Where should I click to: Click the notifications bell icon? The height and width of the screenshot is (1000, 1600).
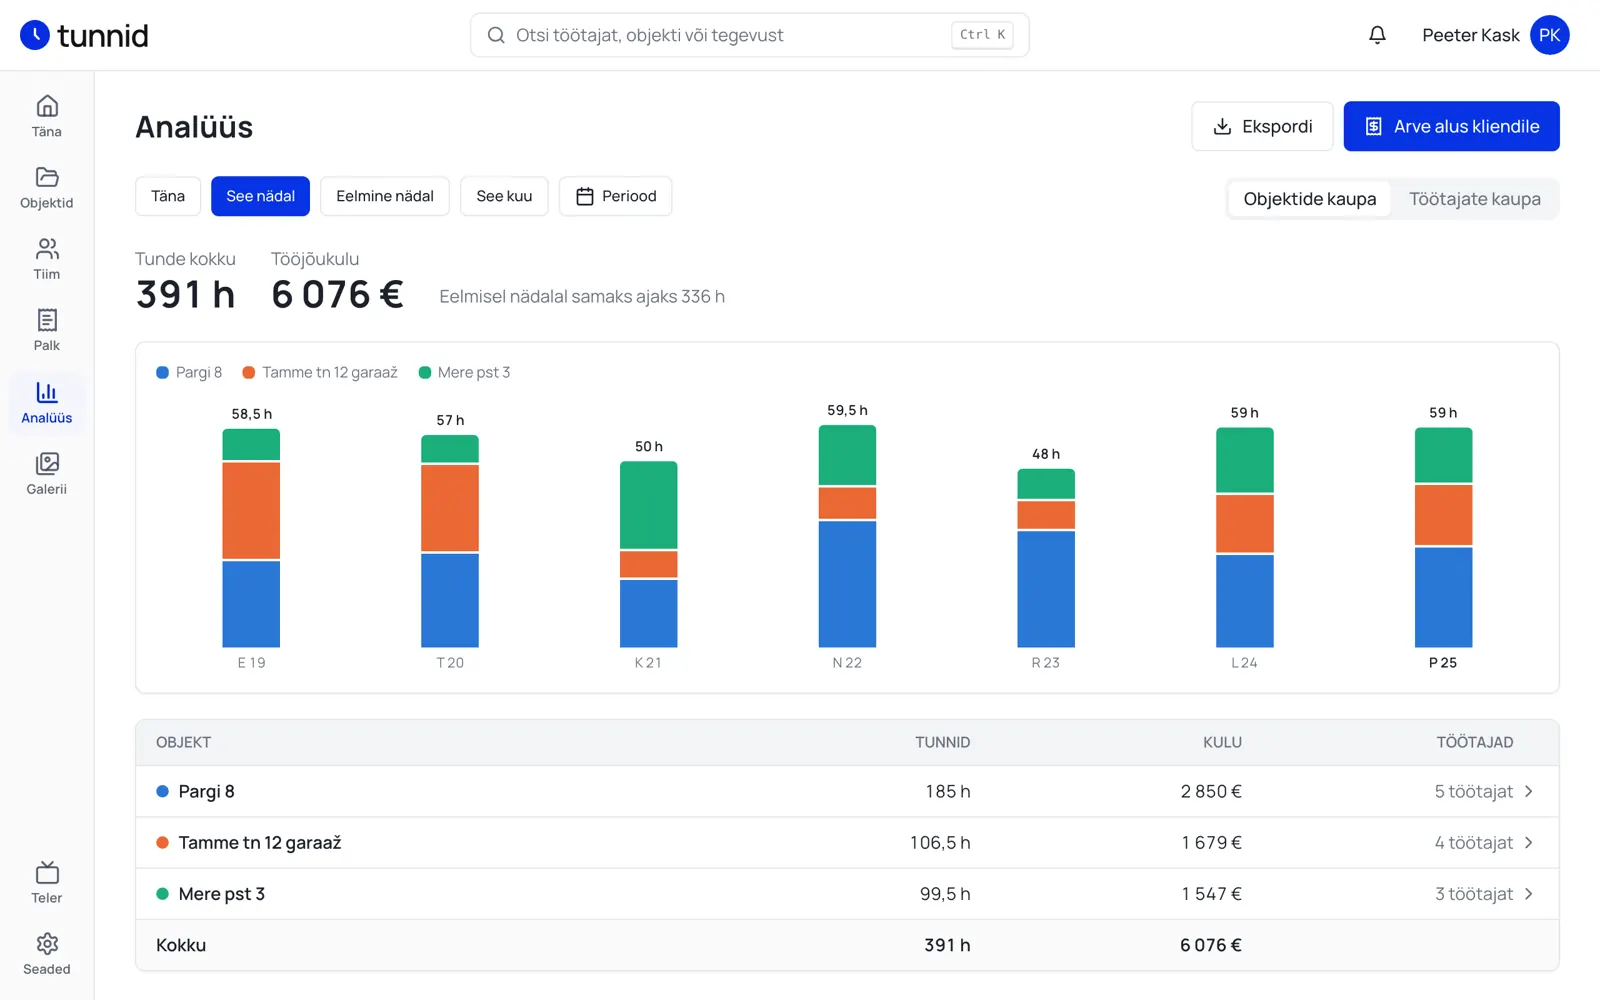coord(1377,35)
